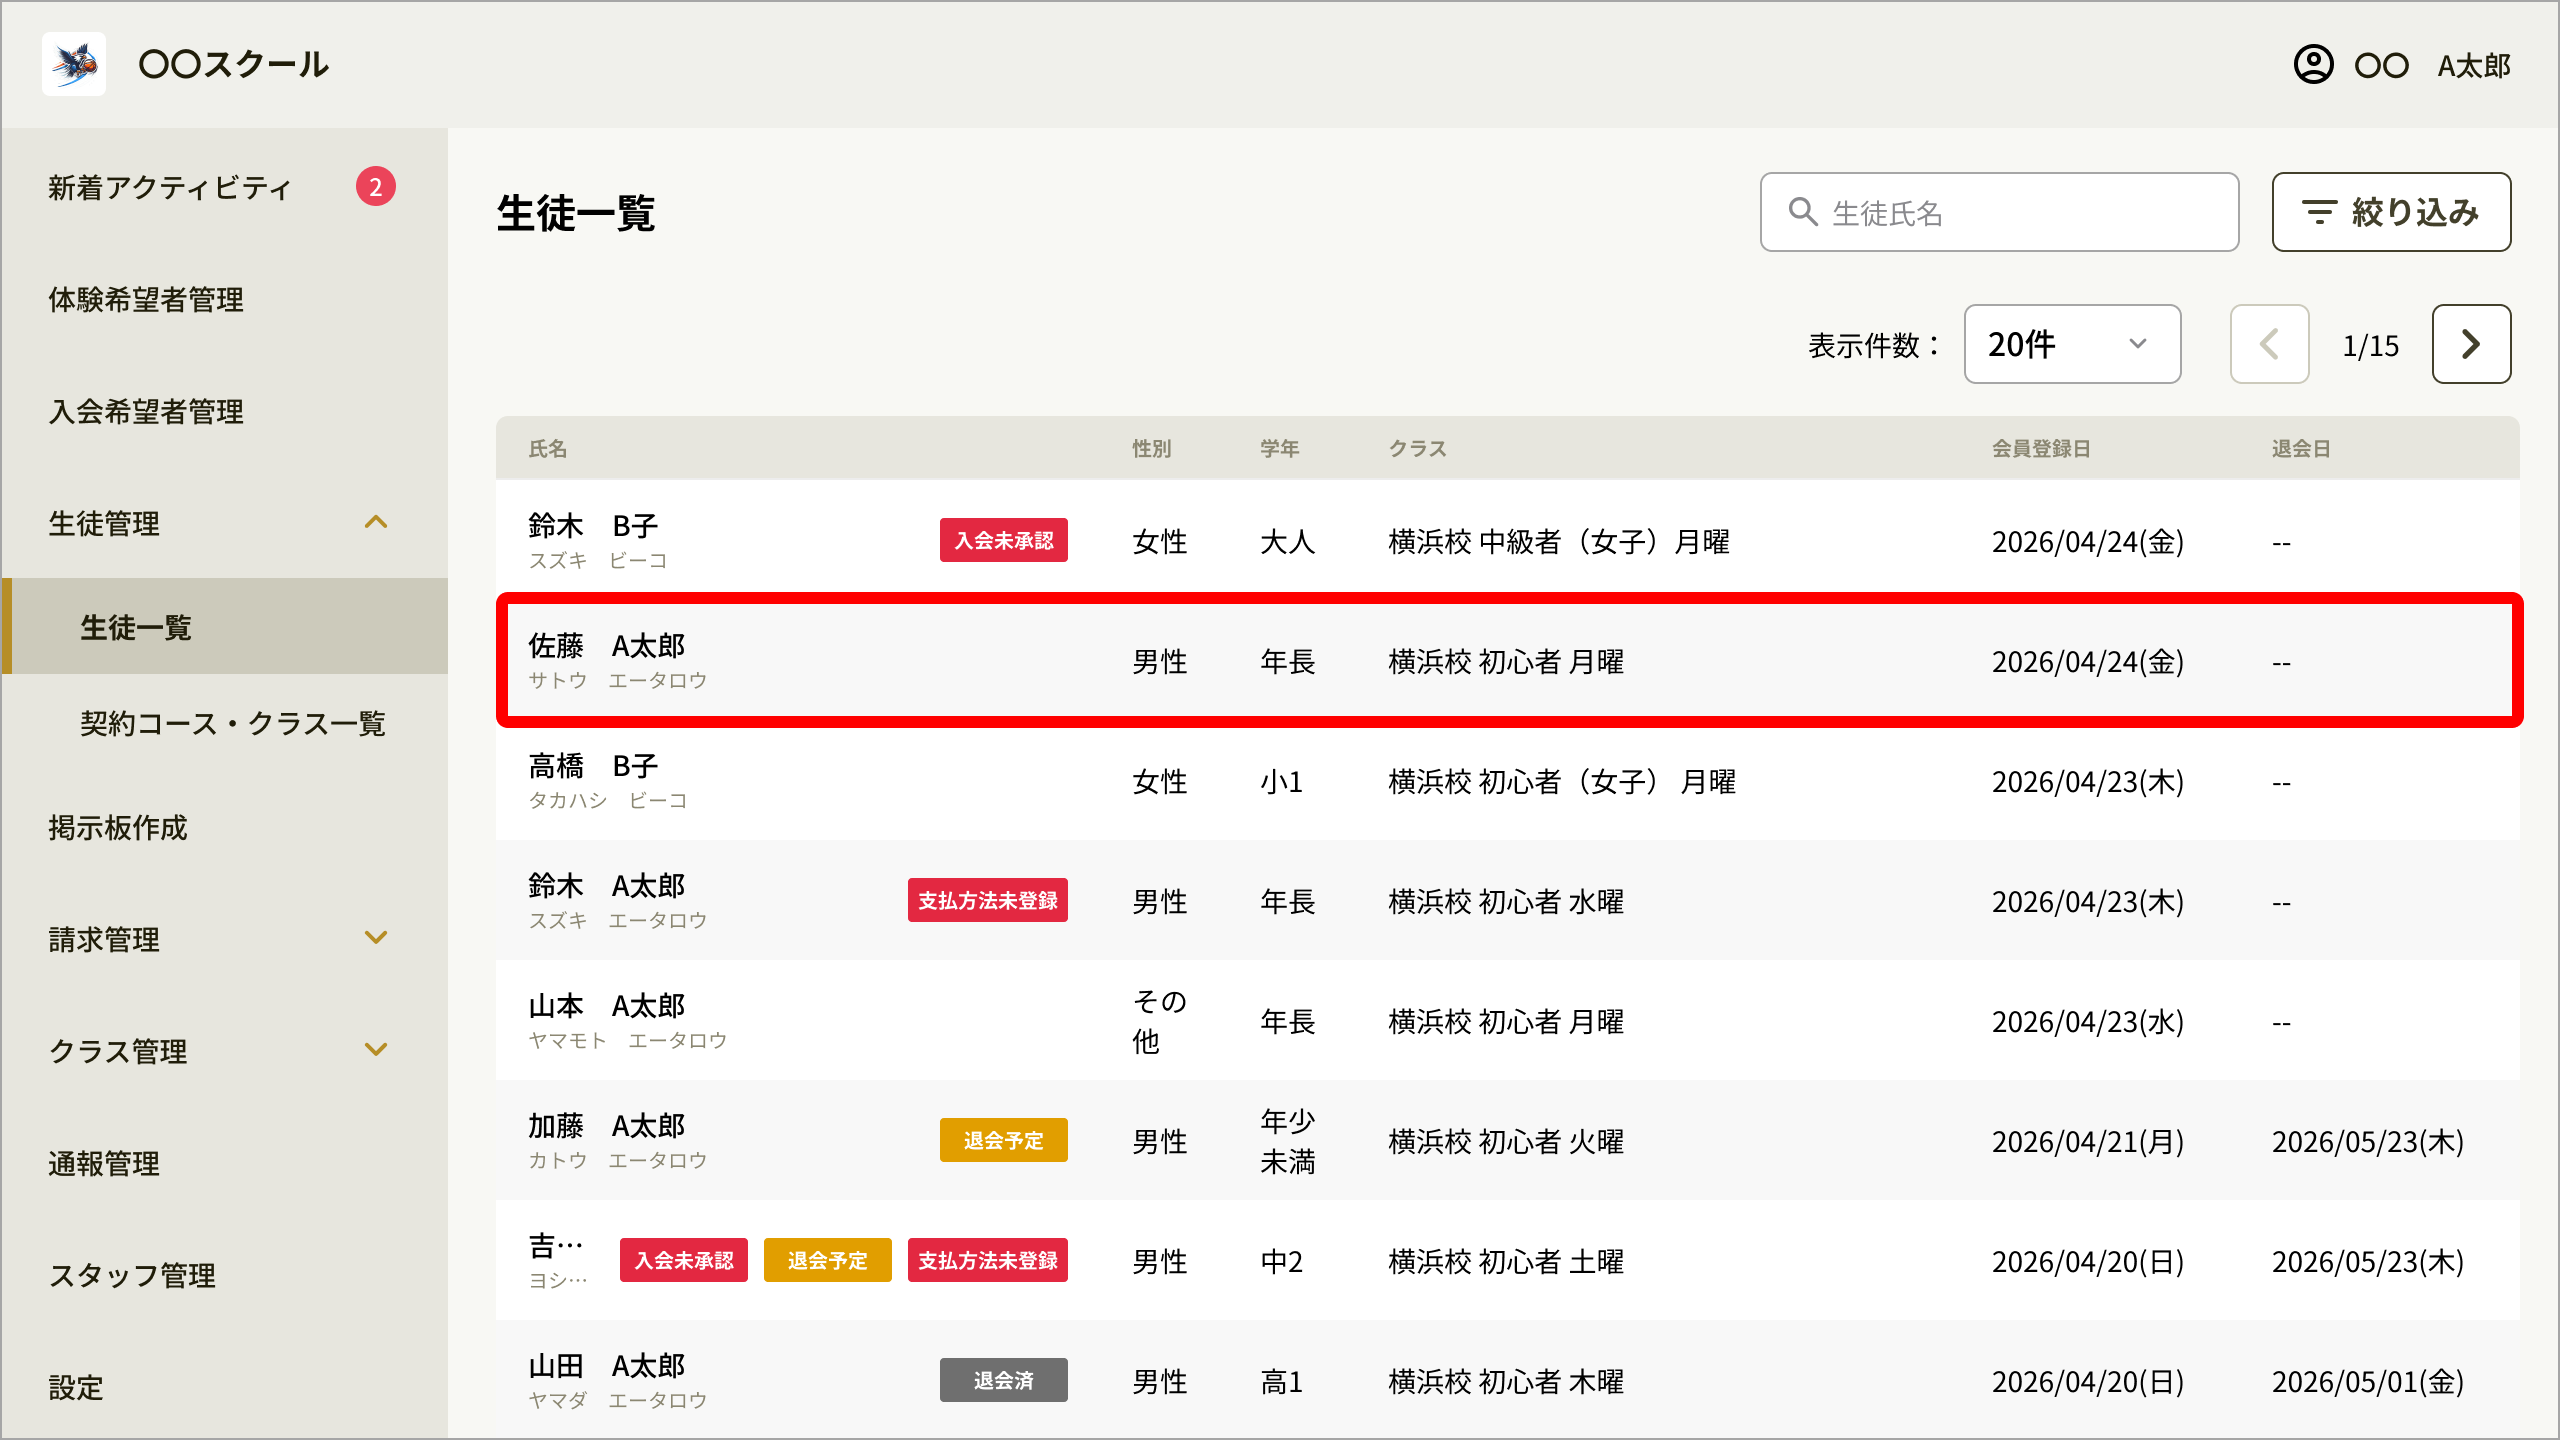Open 新着アクティビティ in sidebar

[x=170, y=187]
